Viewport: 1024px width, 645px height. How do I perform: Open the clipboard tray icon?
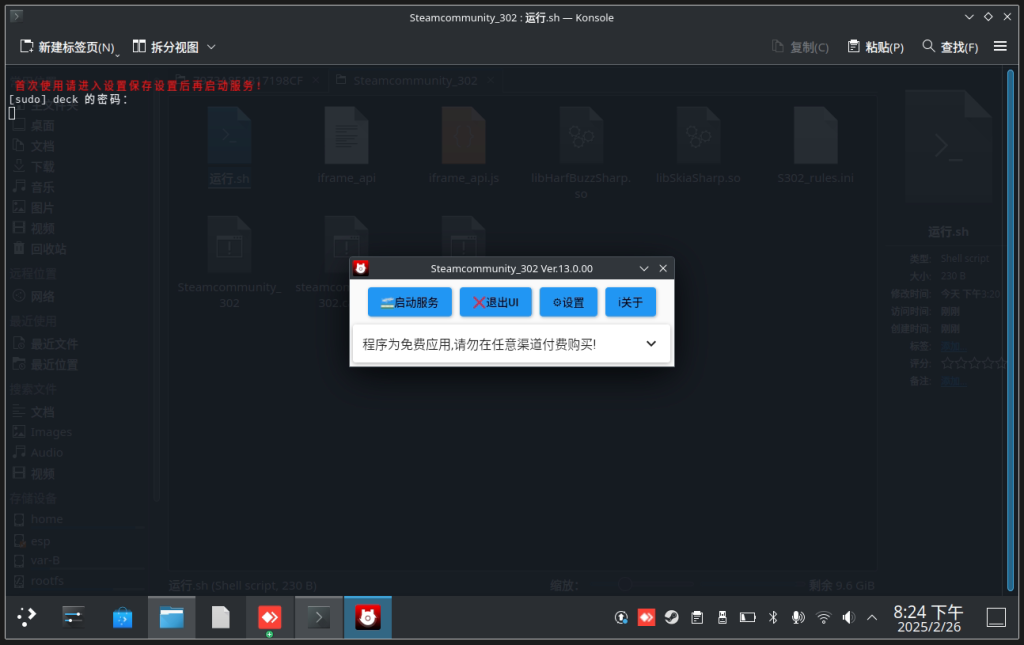tap(697, 617)
